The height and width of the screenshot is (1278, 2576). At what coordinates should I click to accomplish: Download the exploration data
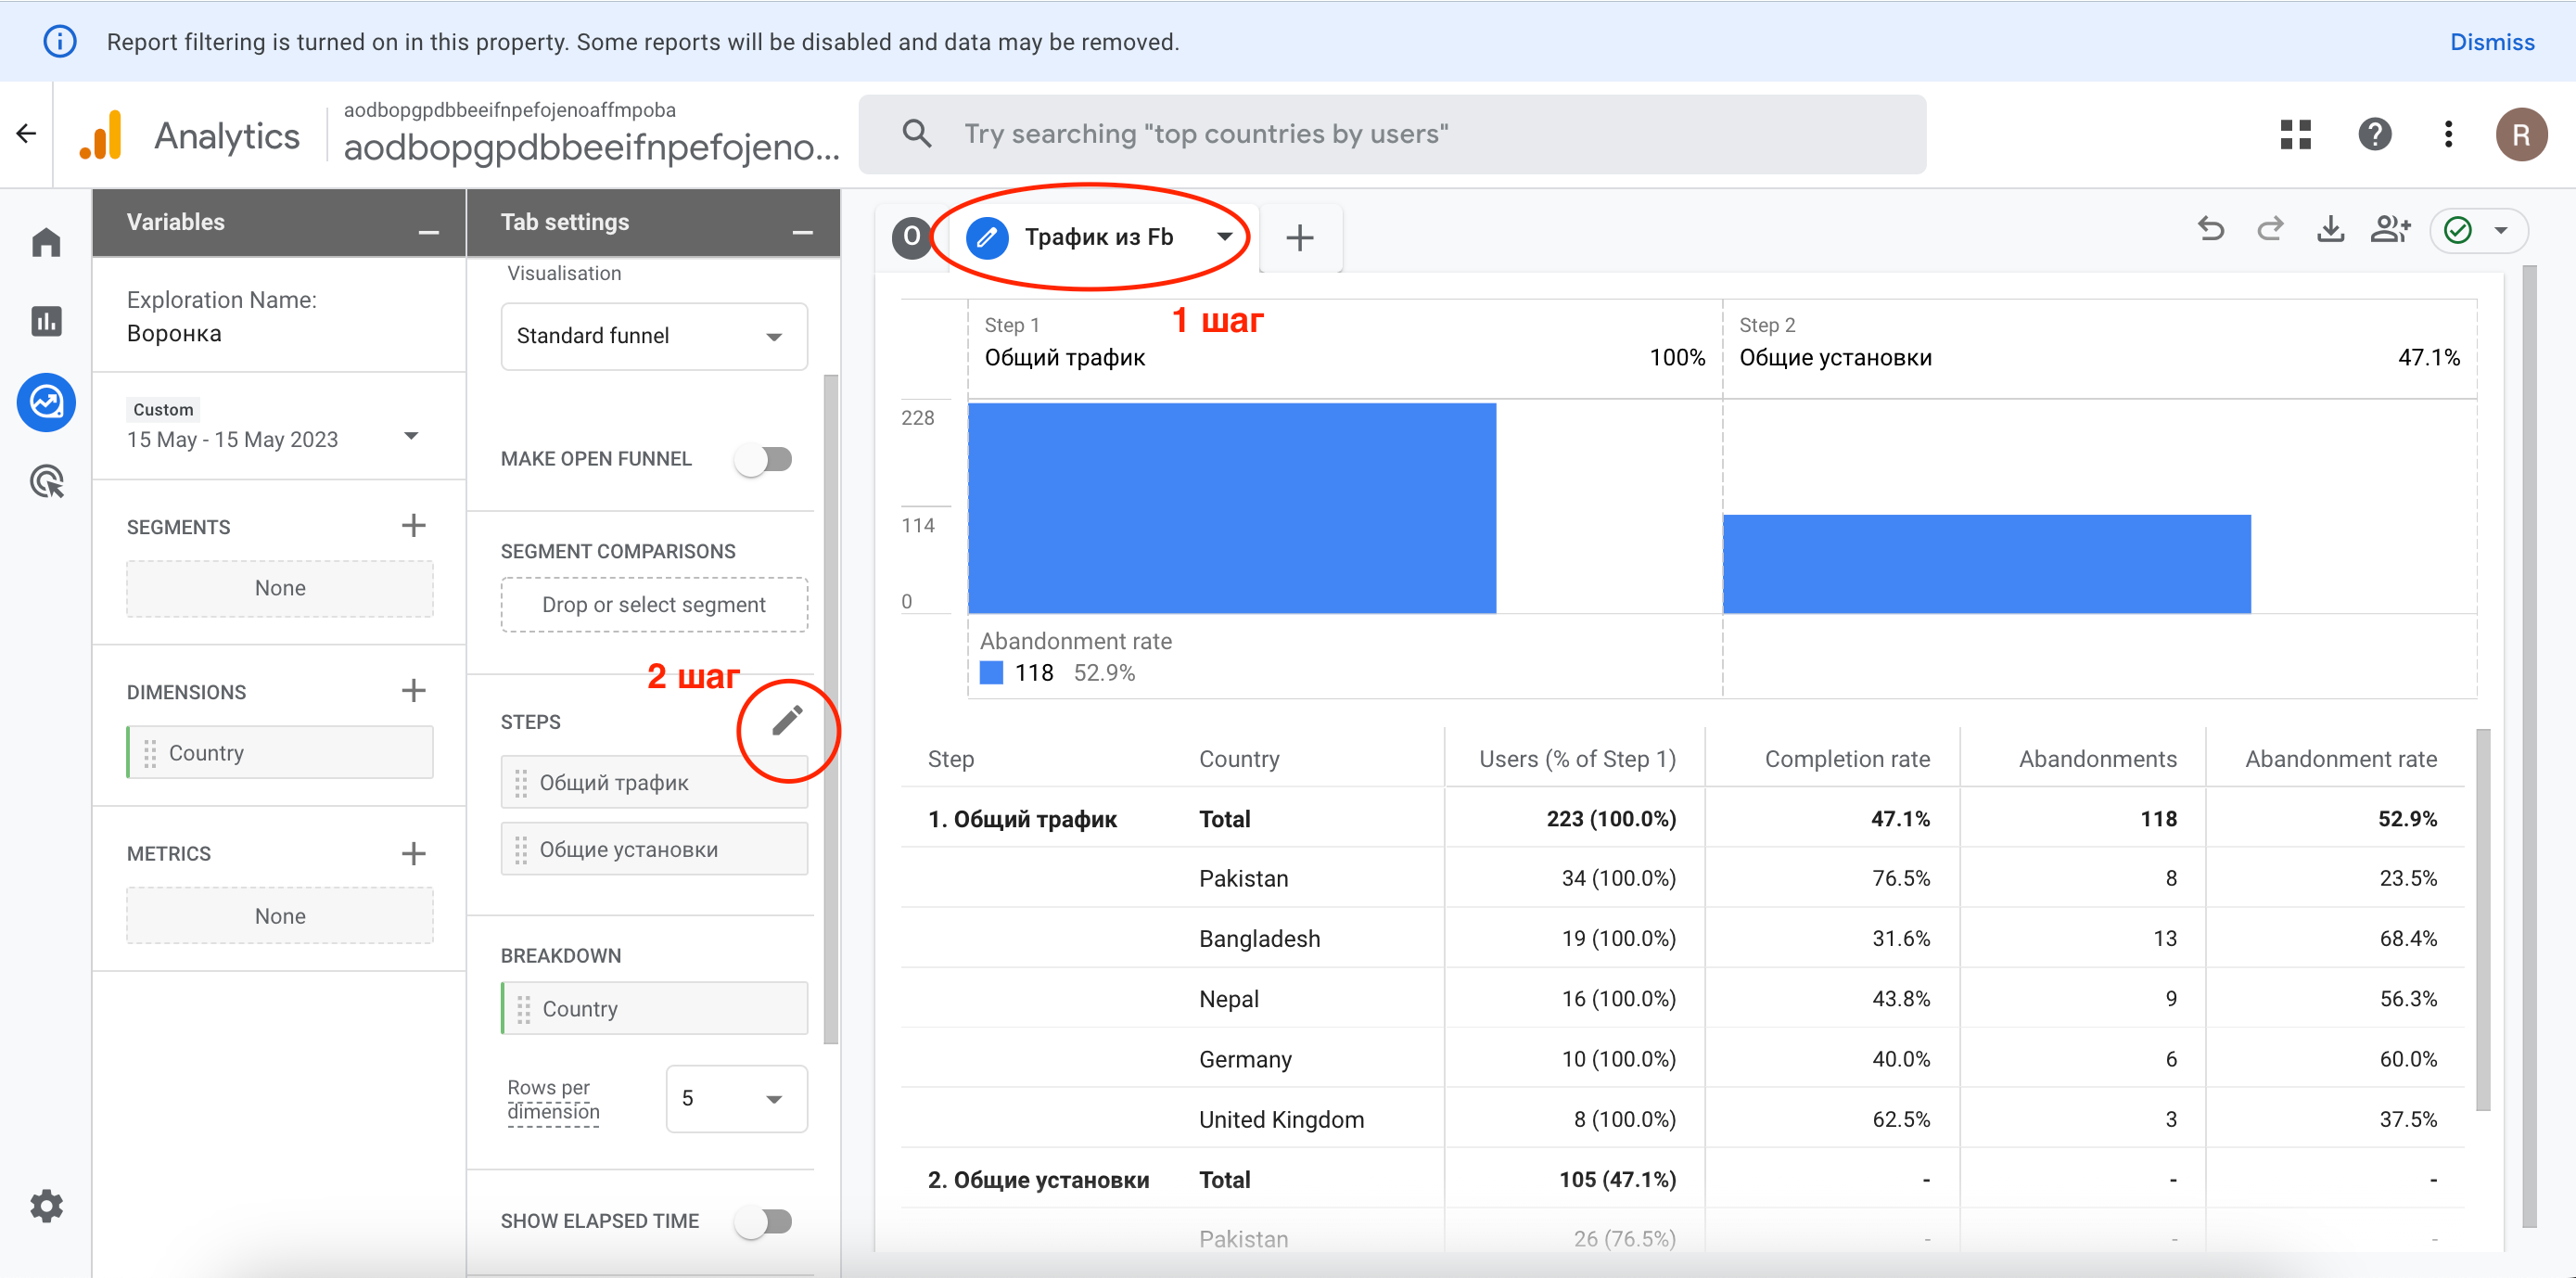(x=2330, y=231)
